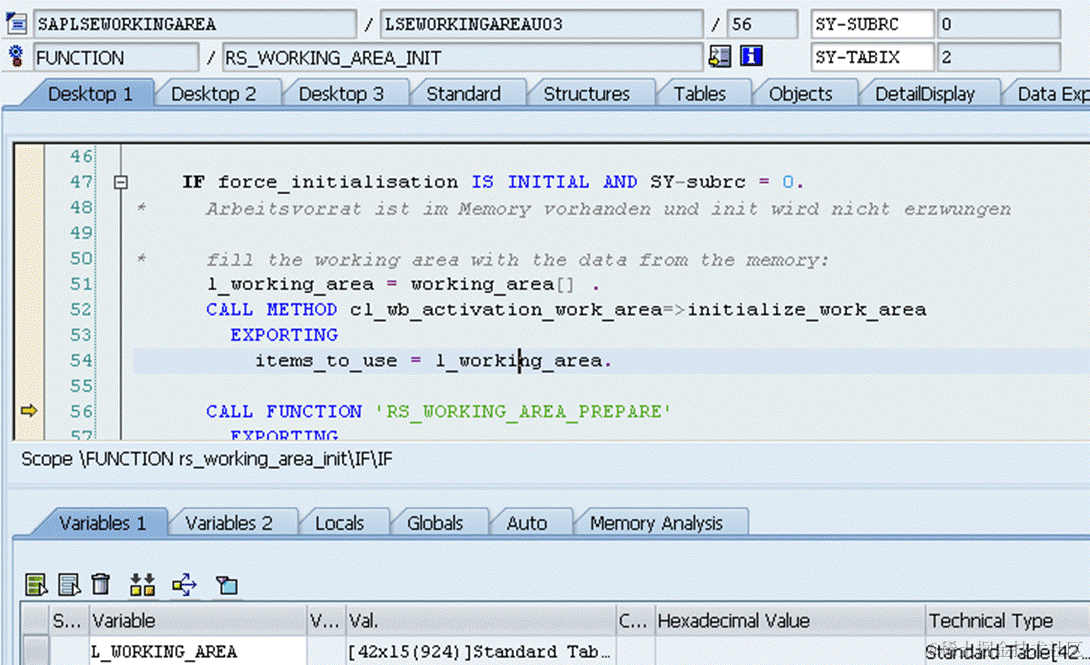Click the EXPORTING keyword on line 53
This screenshot has width=1090, height=665.
(x=284, y=335)
